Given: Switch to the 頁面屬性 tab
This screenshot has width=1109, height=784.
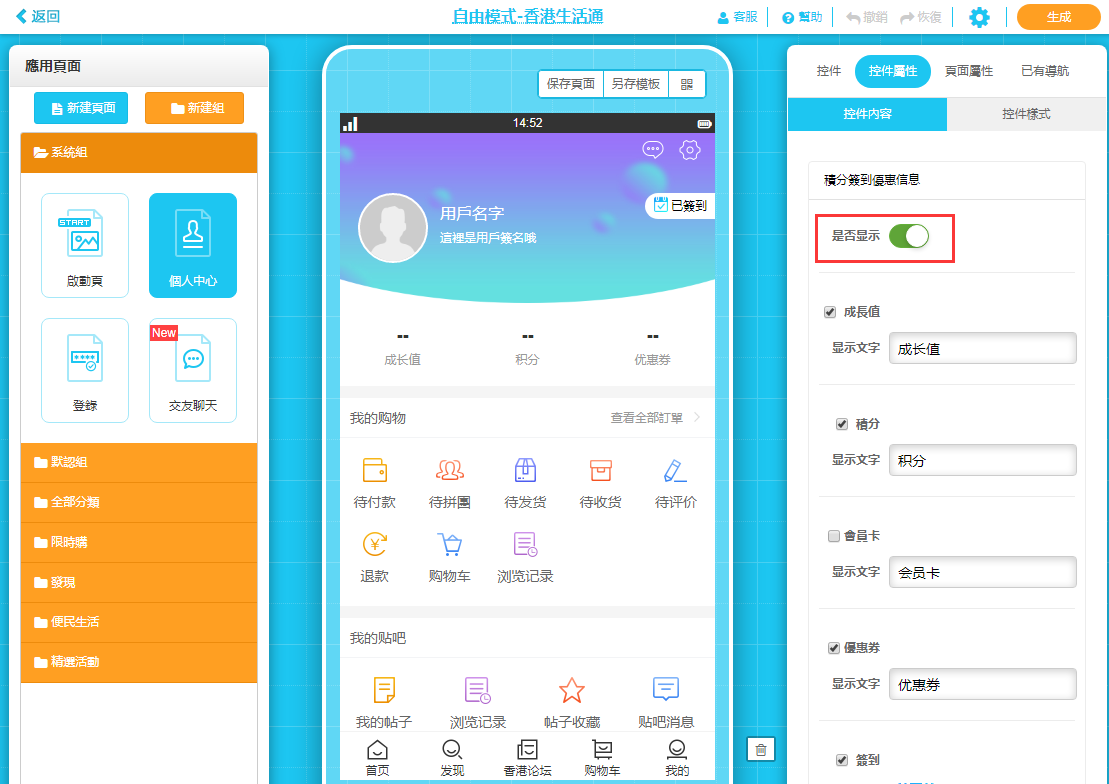Looking at the screenshot, I should pos(969,71).
